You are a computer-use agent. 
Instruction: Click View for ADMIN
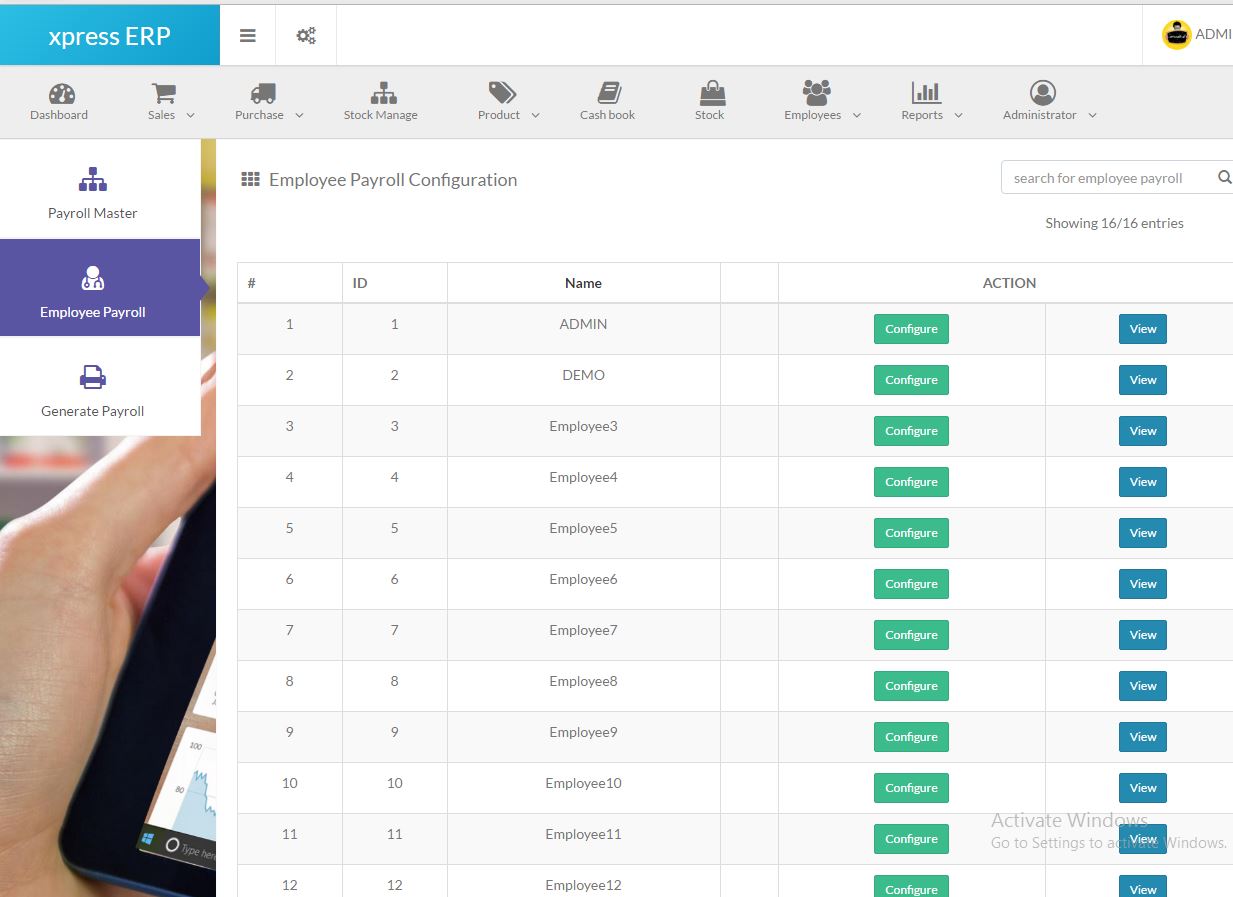tap(1143, 329)
